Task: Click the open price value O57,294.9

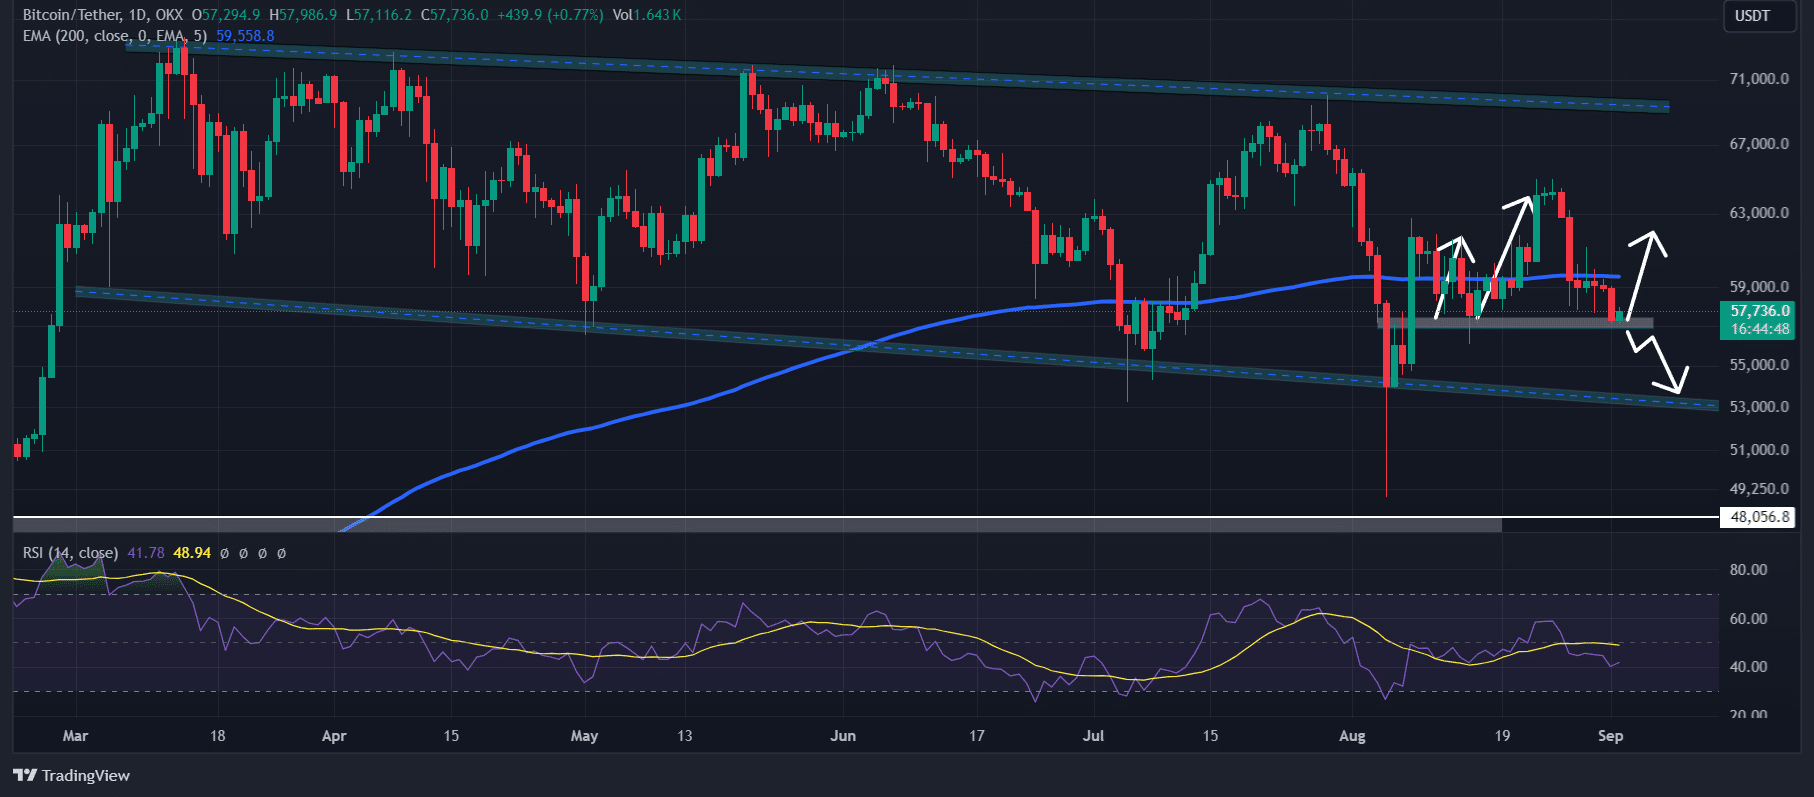Action: click(226, 15)
